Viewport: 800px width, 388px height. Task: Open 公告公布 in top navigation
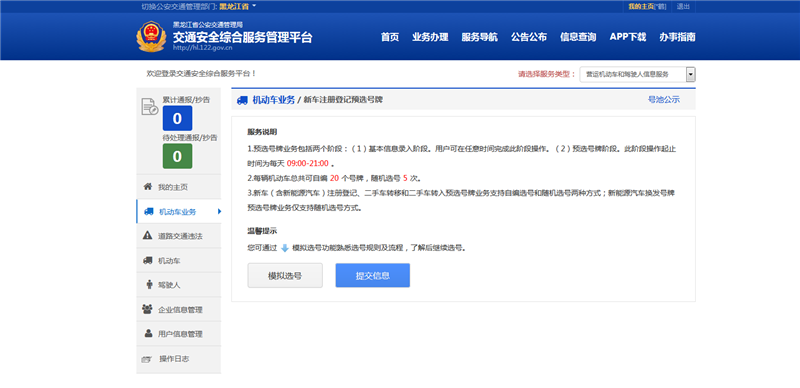click(x=529, y=37)
